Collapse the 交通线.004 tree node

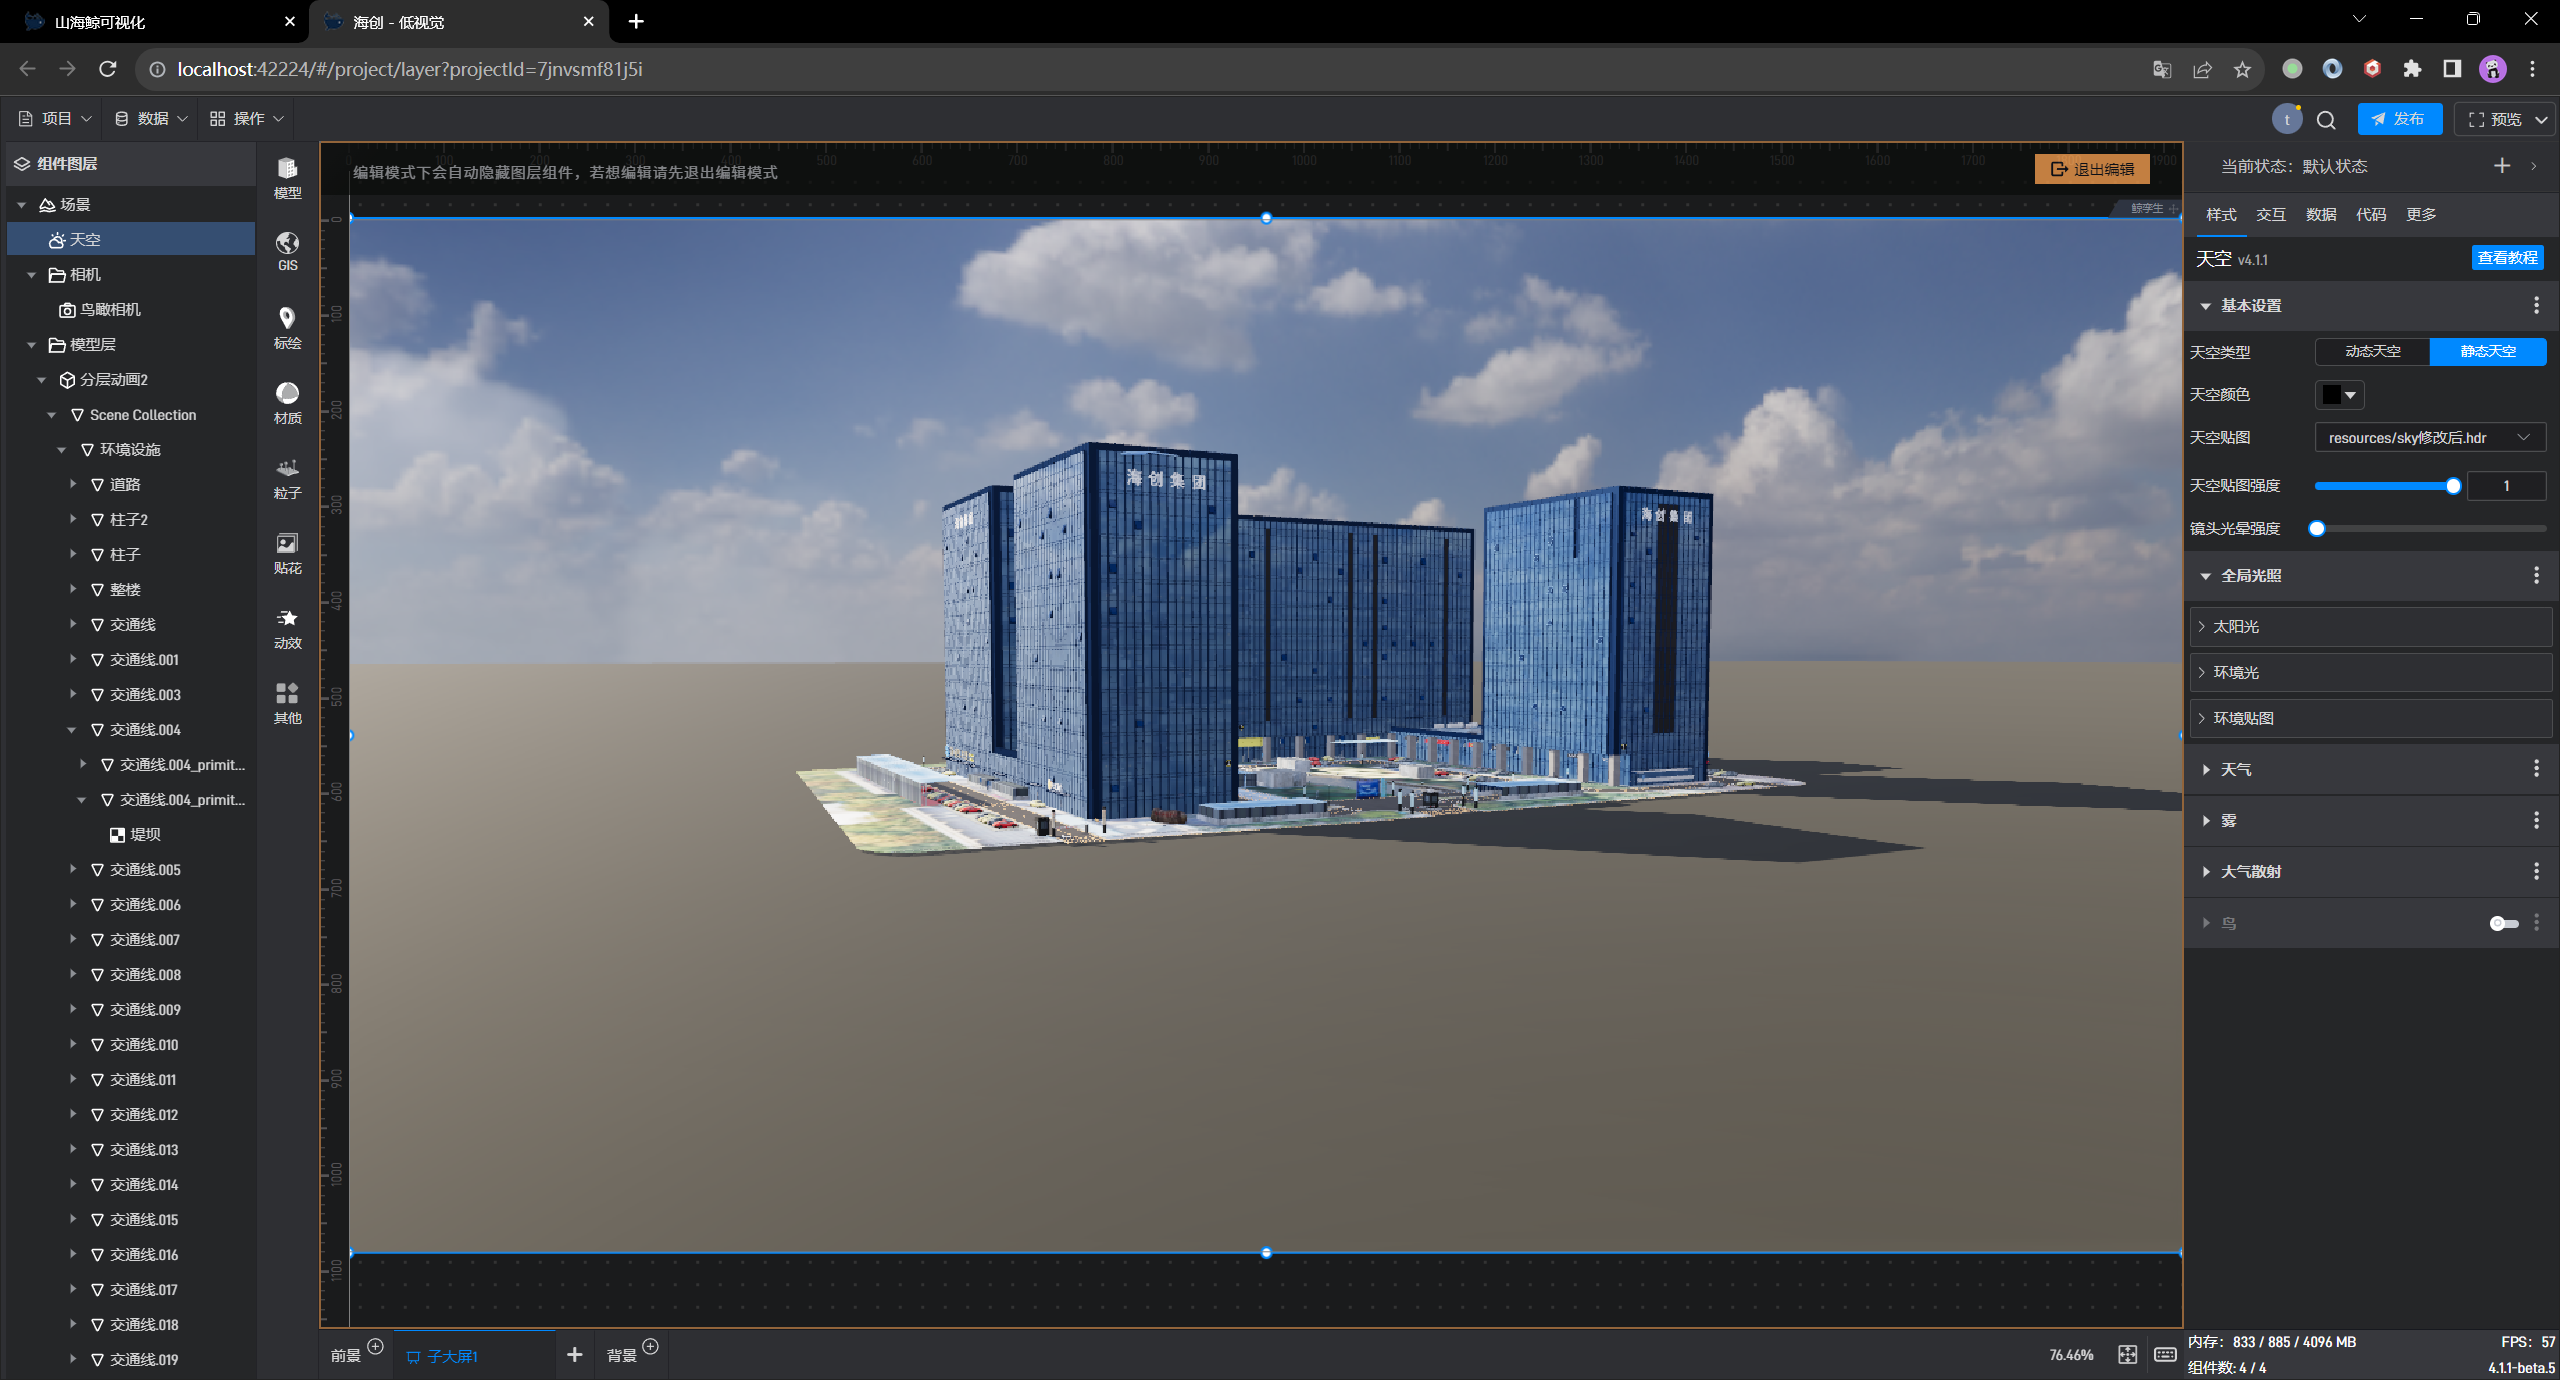tap(72, 730)
